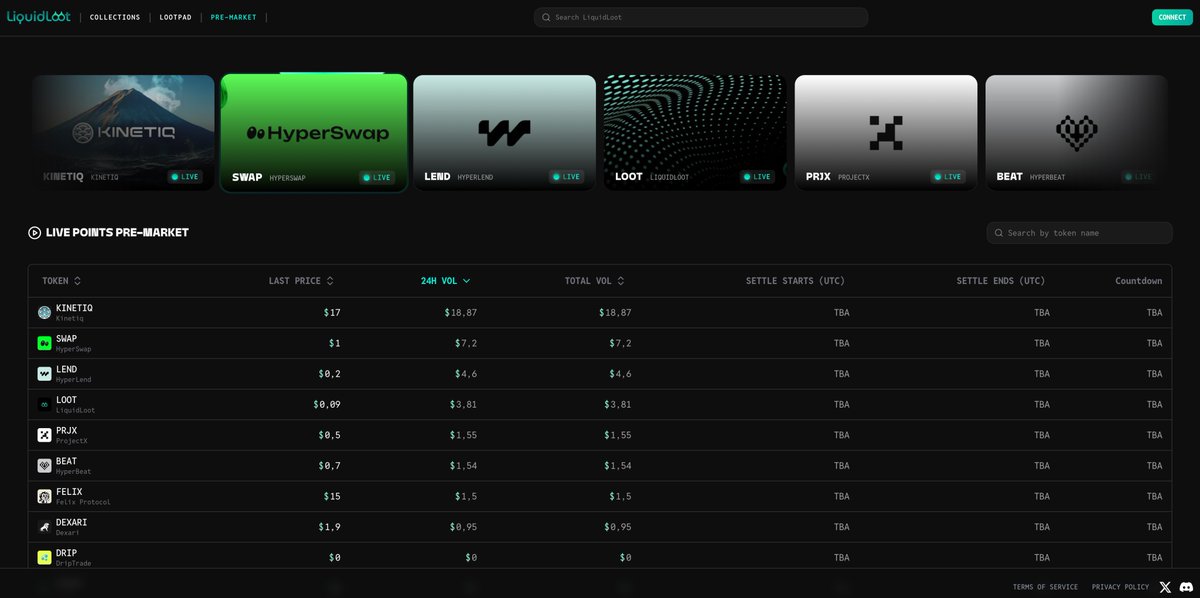Open Privacy Policy link
Image resolution: width=1200 pixels, height=598 pixels.
pyautogui.click(x=1120, y=587)
